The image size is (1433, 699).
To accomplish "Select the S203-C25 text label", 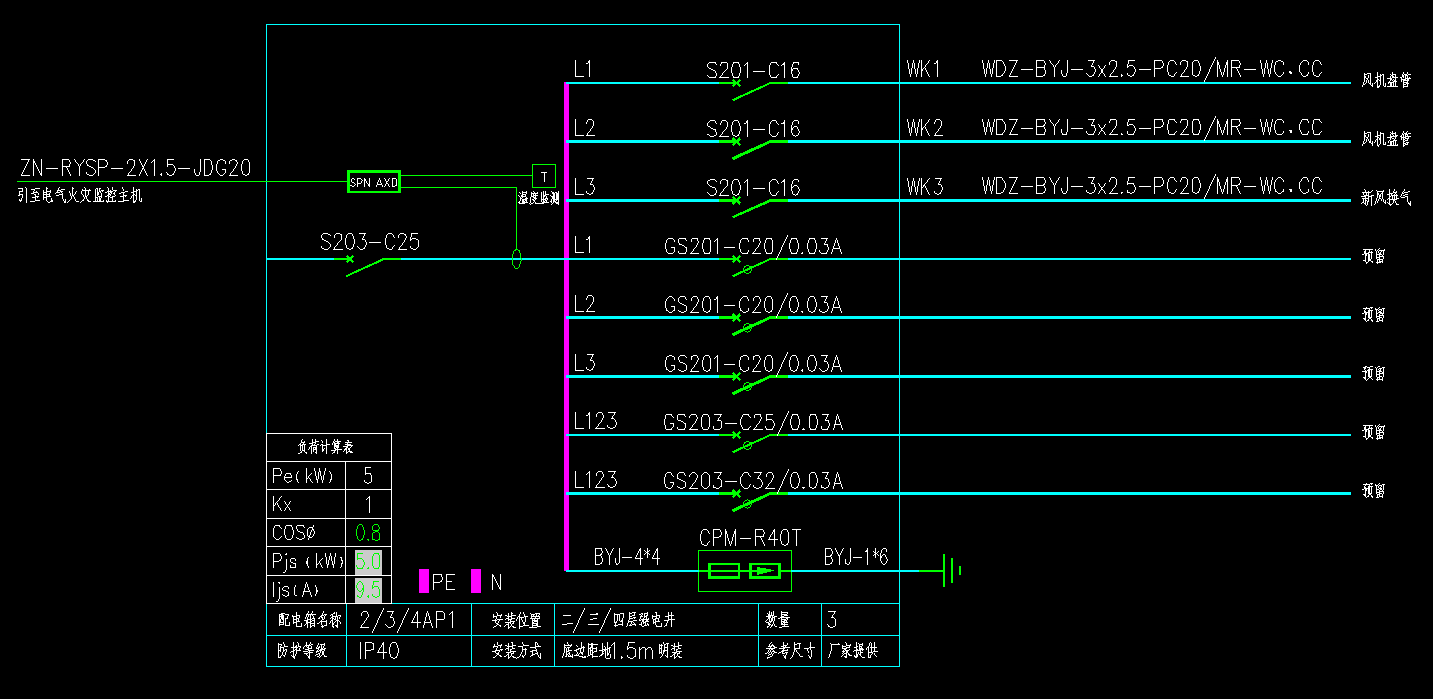I will (x=370, y=242).
